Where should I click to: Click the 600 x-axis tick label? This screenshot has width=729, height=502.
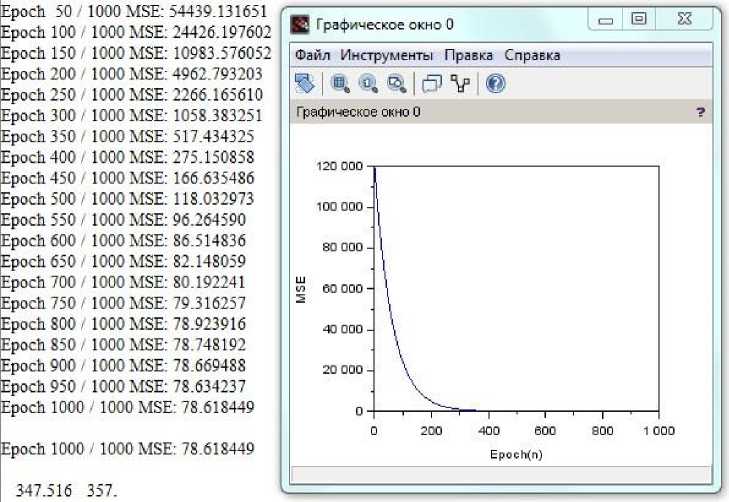point(545,431)
